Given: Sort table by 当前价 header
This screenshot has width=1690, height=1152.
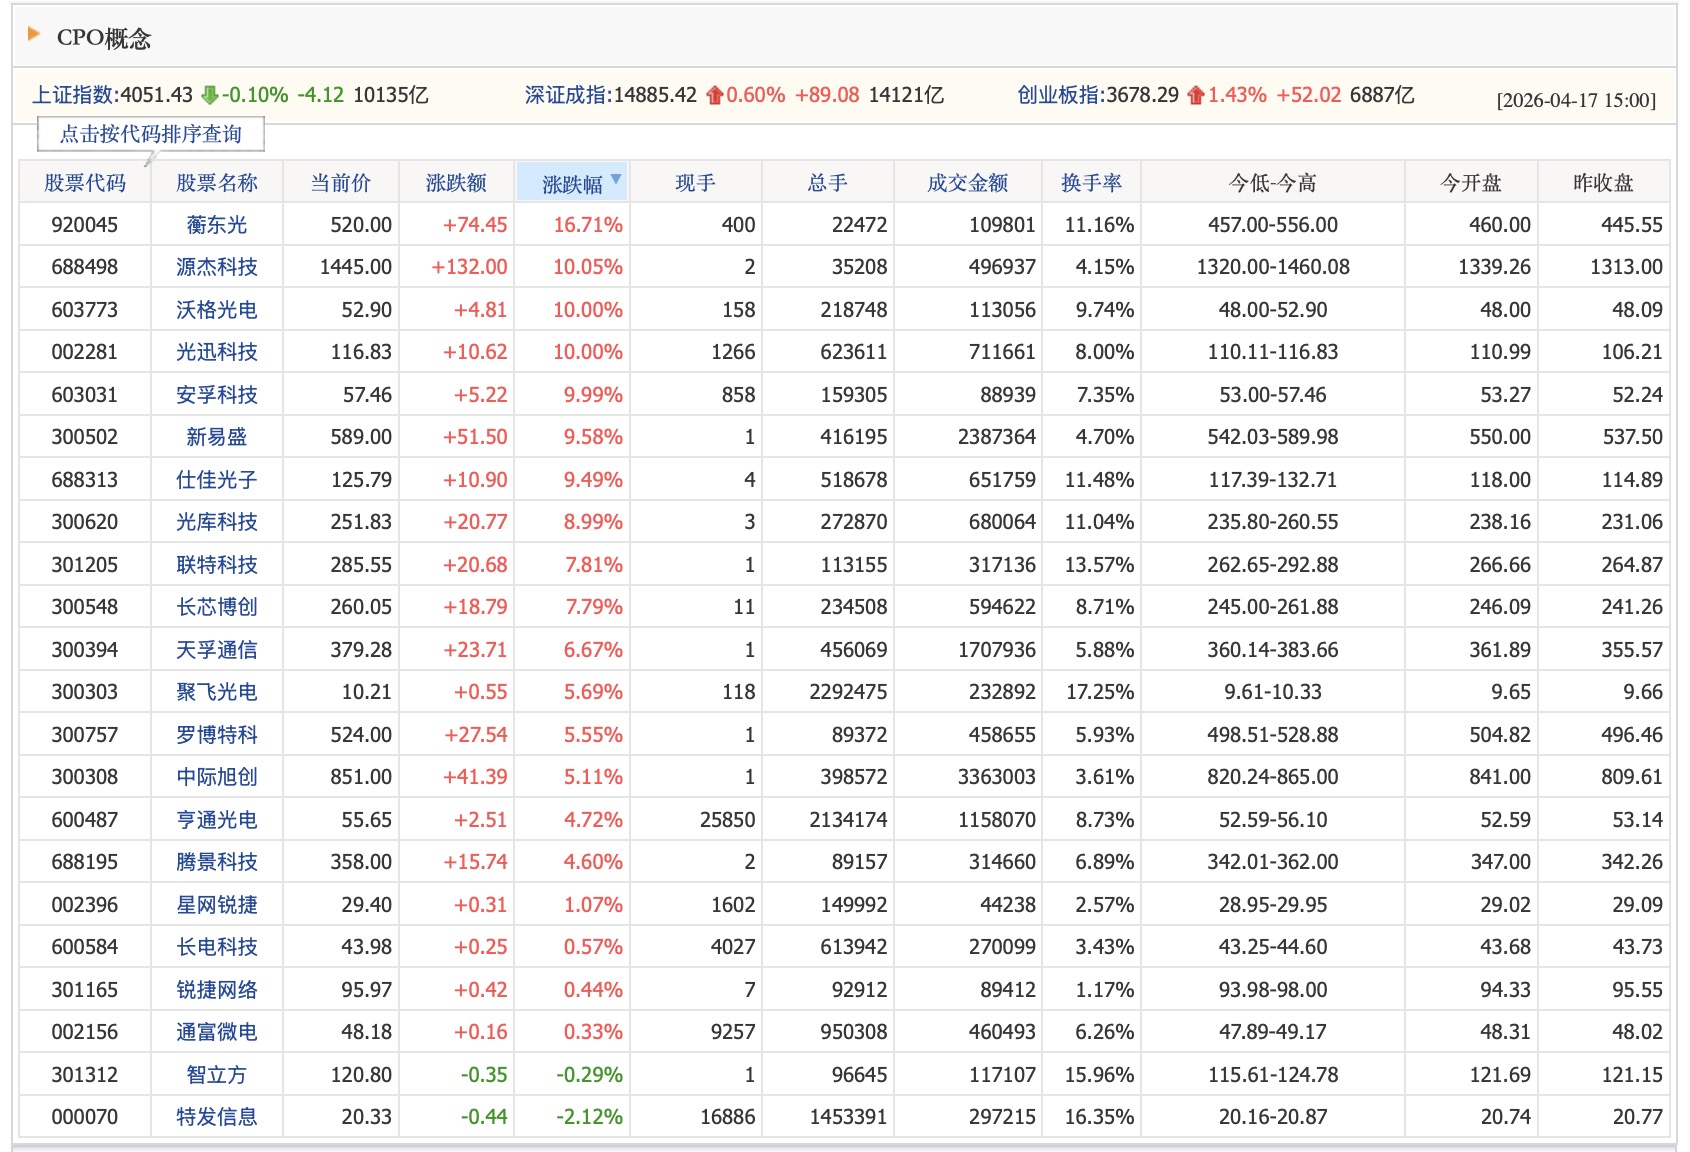Looking at the screenshot, I should click(x=340, y=183).
